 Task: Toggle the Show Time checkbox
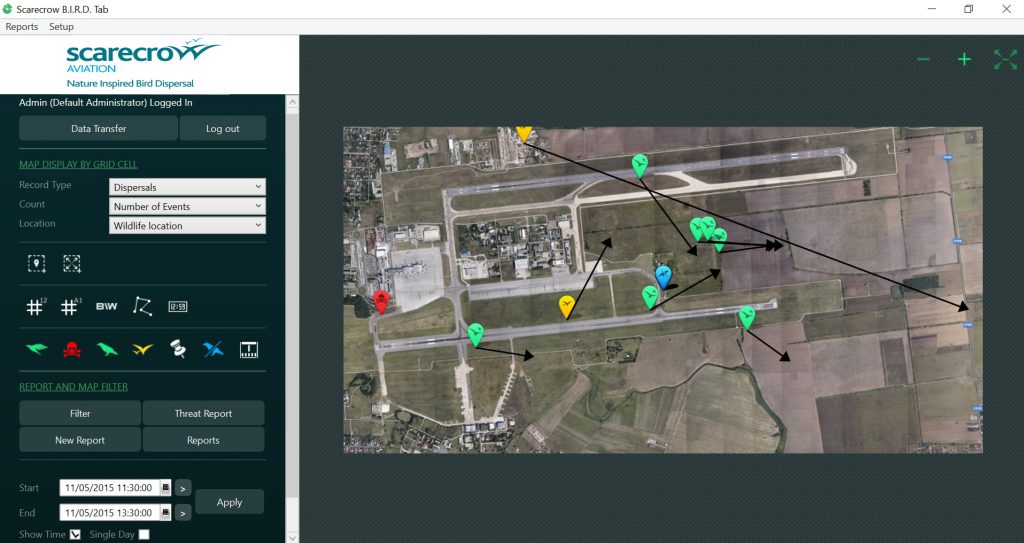pos(75,535)
